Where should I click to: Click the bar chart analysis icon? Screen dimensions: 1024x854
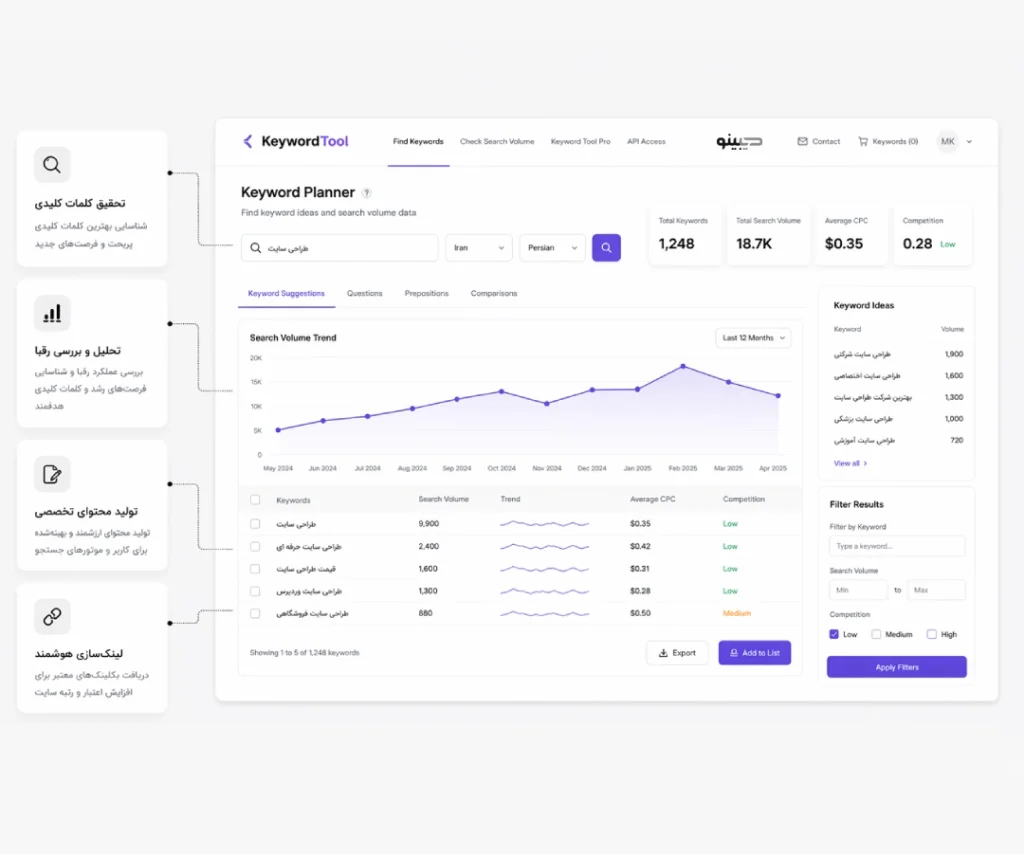52,313
